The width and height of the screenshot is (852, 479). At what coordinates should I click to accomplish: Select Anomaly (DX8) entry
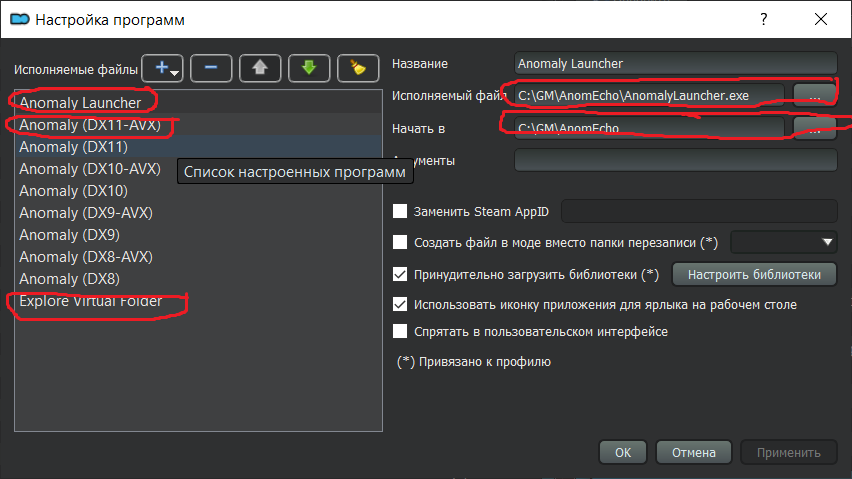(x=198, y=279)
